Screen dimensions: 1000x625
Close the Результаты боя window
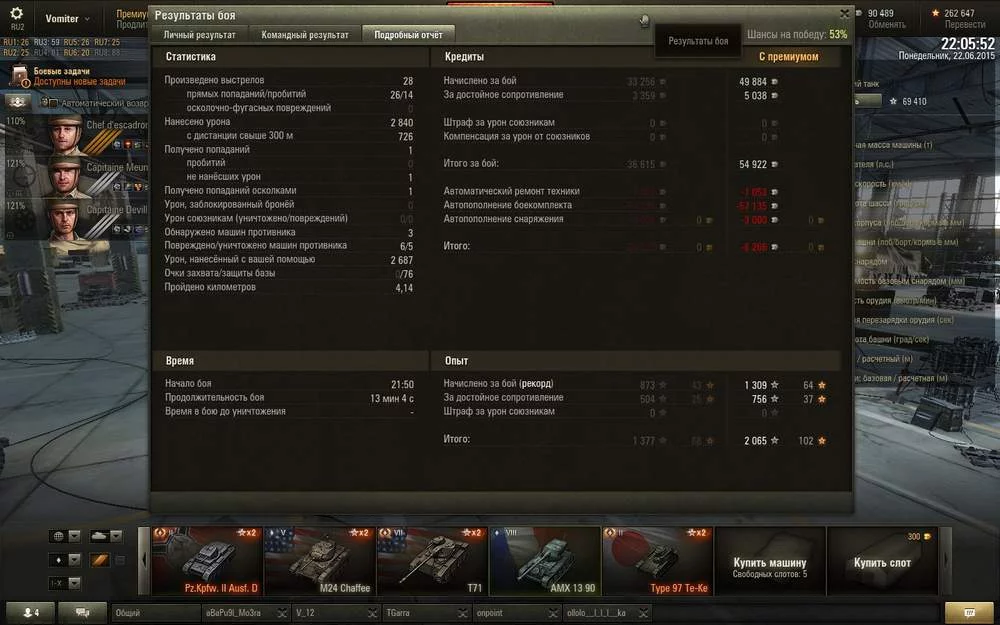tap(844, 13)
